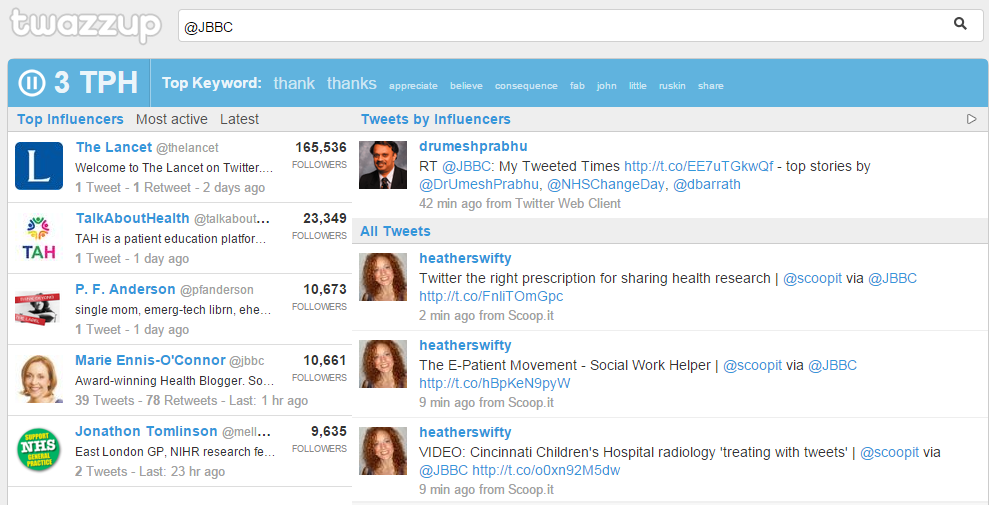Open link t.co/EE7uTGkwQf

coord(698,166)
